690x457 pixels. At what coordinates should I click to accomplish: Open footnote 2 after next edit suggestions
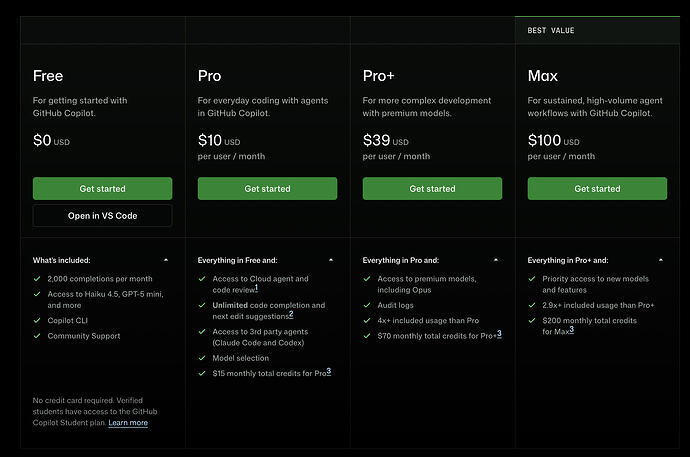[291, 314]
